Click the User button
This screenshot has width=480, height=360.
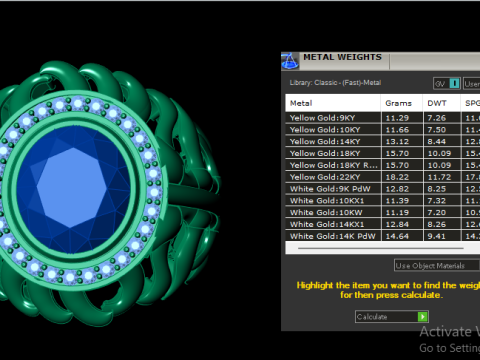point(472,83)
